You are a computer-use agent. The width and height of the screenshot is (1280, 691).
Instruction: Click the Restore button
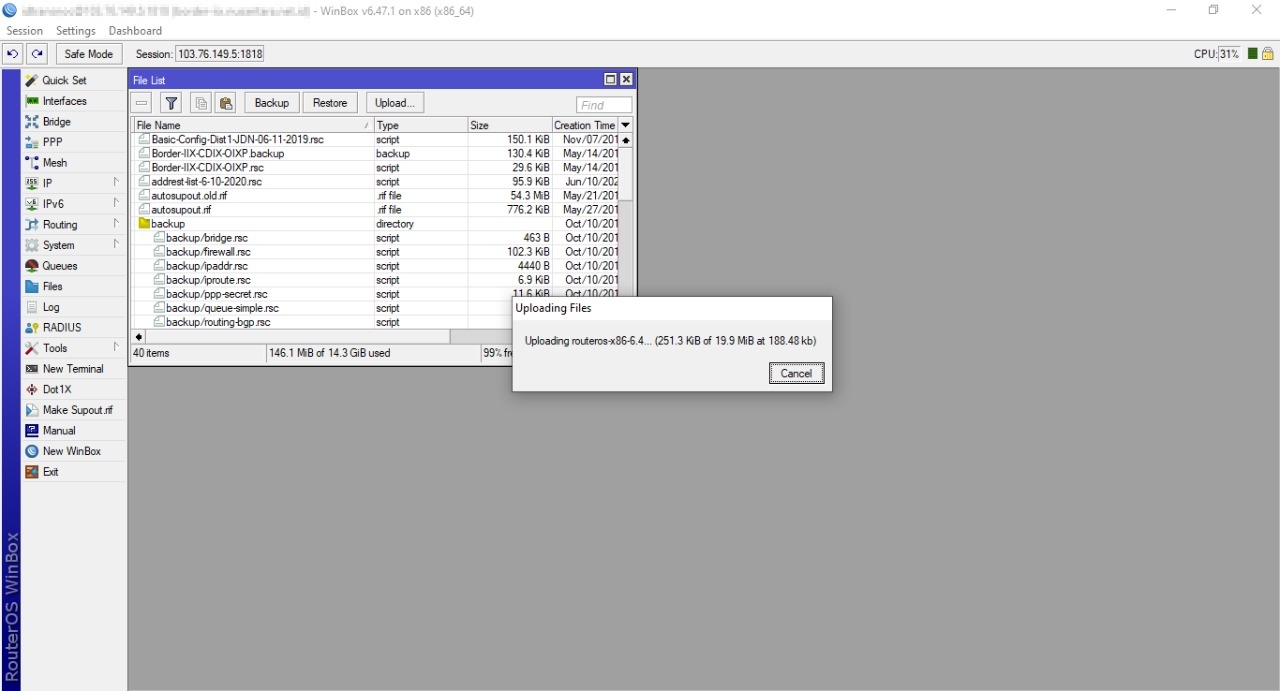[x=330, y=103]
